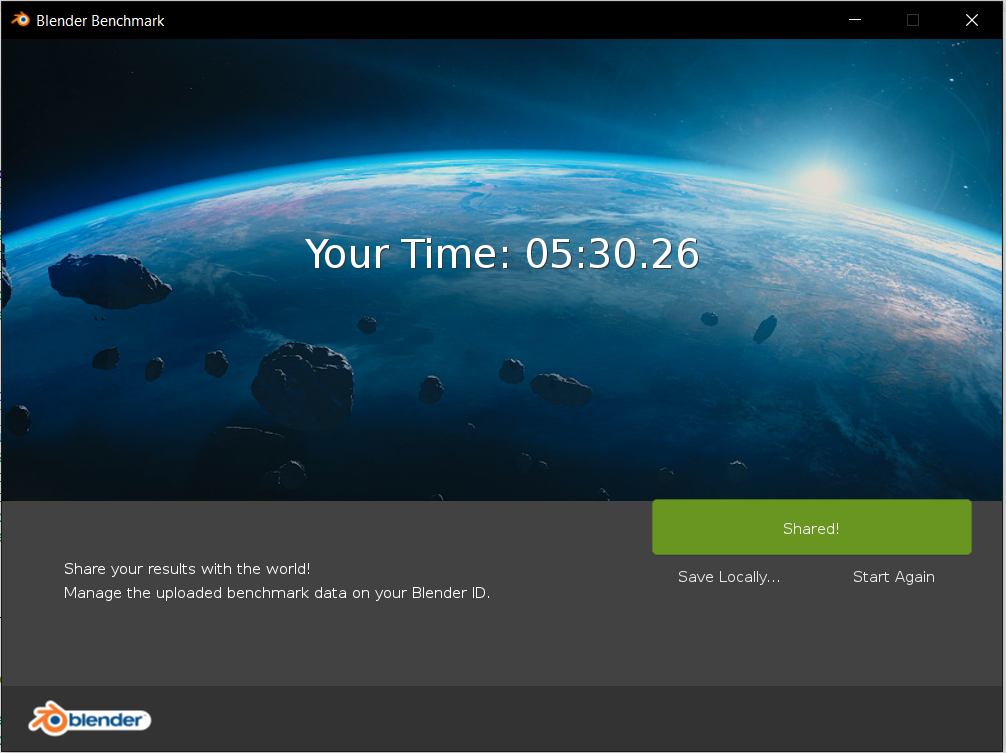Click the Blender logo in footer
Screen dimensions: 1006x753
[89, 719]
